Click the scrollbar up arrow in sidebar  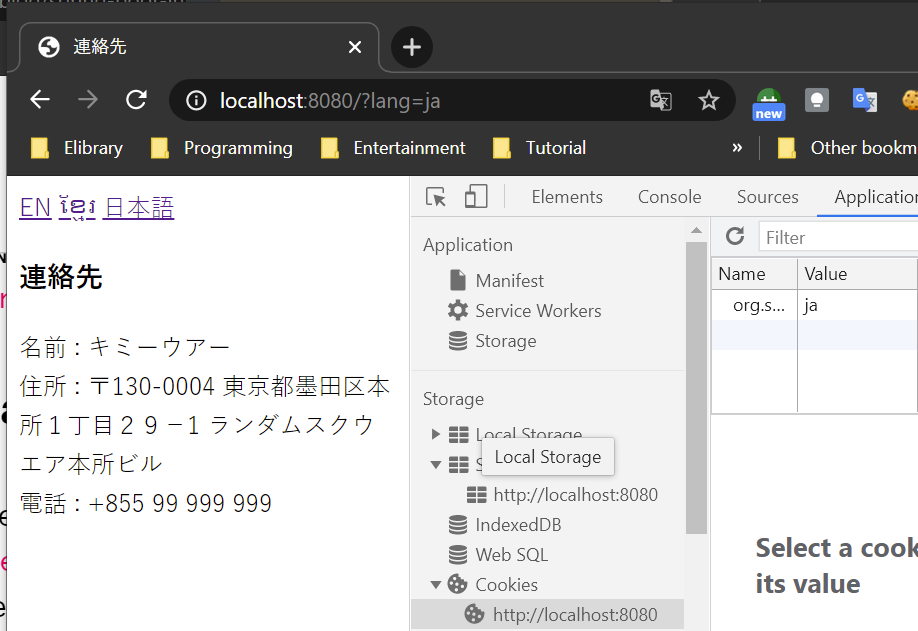click(696, 231)
